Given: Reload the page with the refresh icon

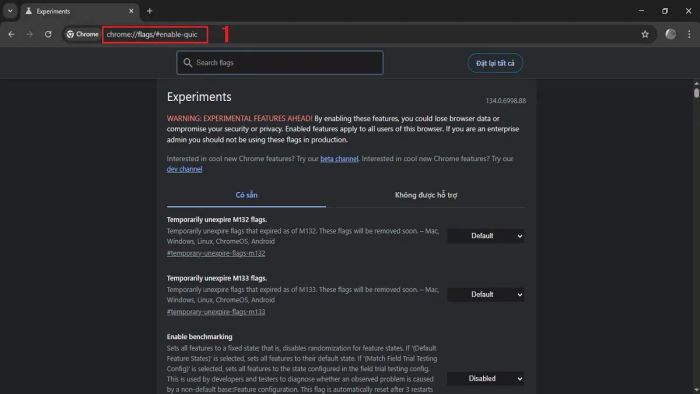Looking at the screenshot, I should coord(48,34).
